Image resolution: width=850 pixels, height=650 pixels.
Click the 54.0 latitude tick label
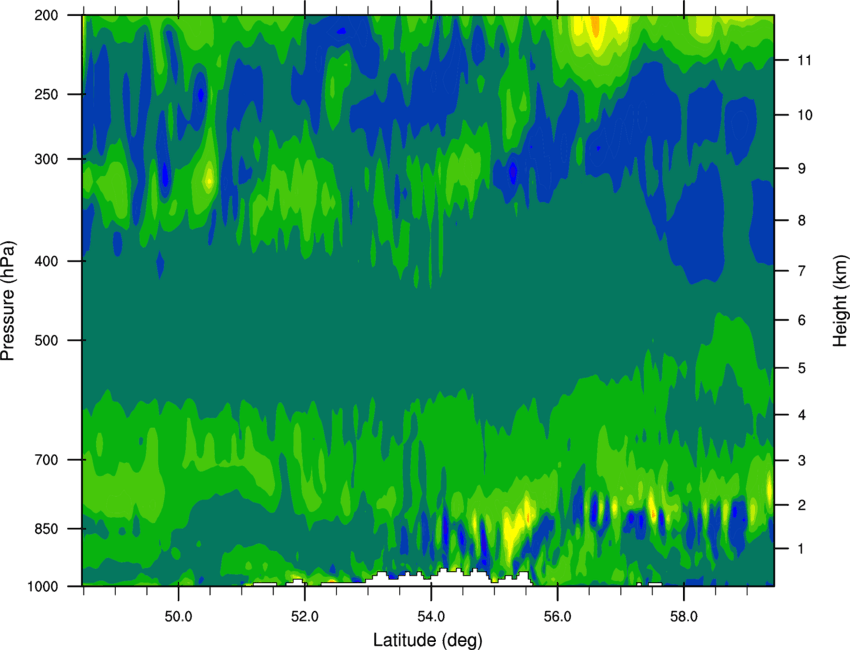pos(431,617)
